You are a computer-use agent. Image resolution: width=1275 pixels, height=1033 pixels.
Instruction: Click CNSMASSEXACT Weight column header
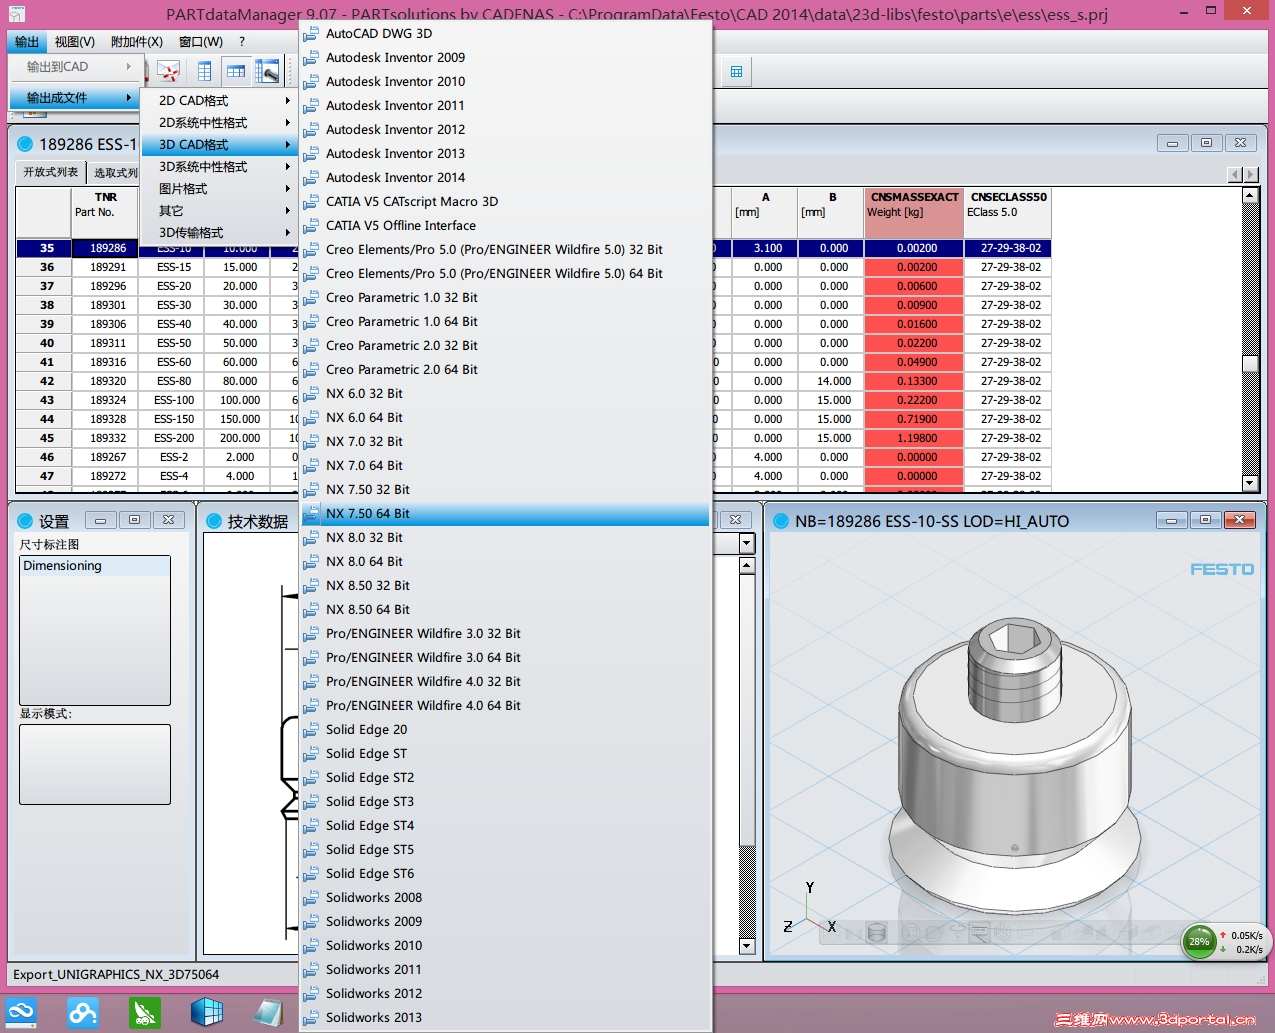[914, 213]
